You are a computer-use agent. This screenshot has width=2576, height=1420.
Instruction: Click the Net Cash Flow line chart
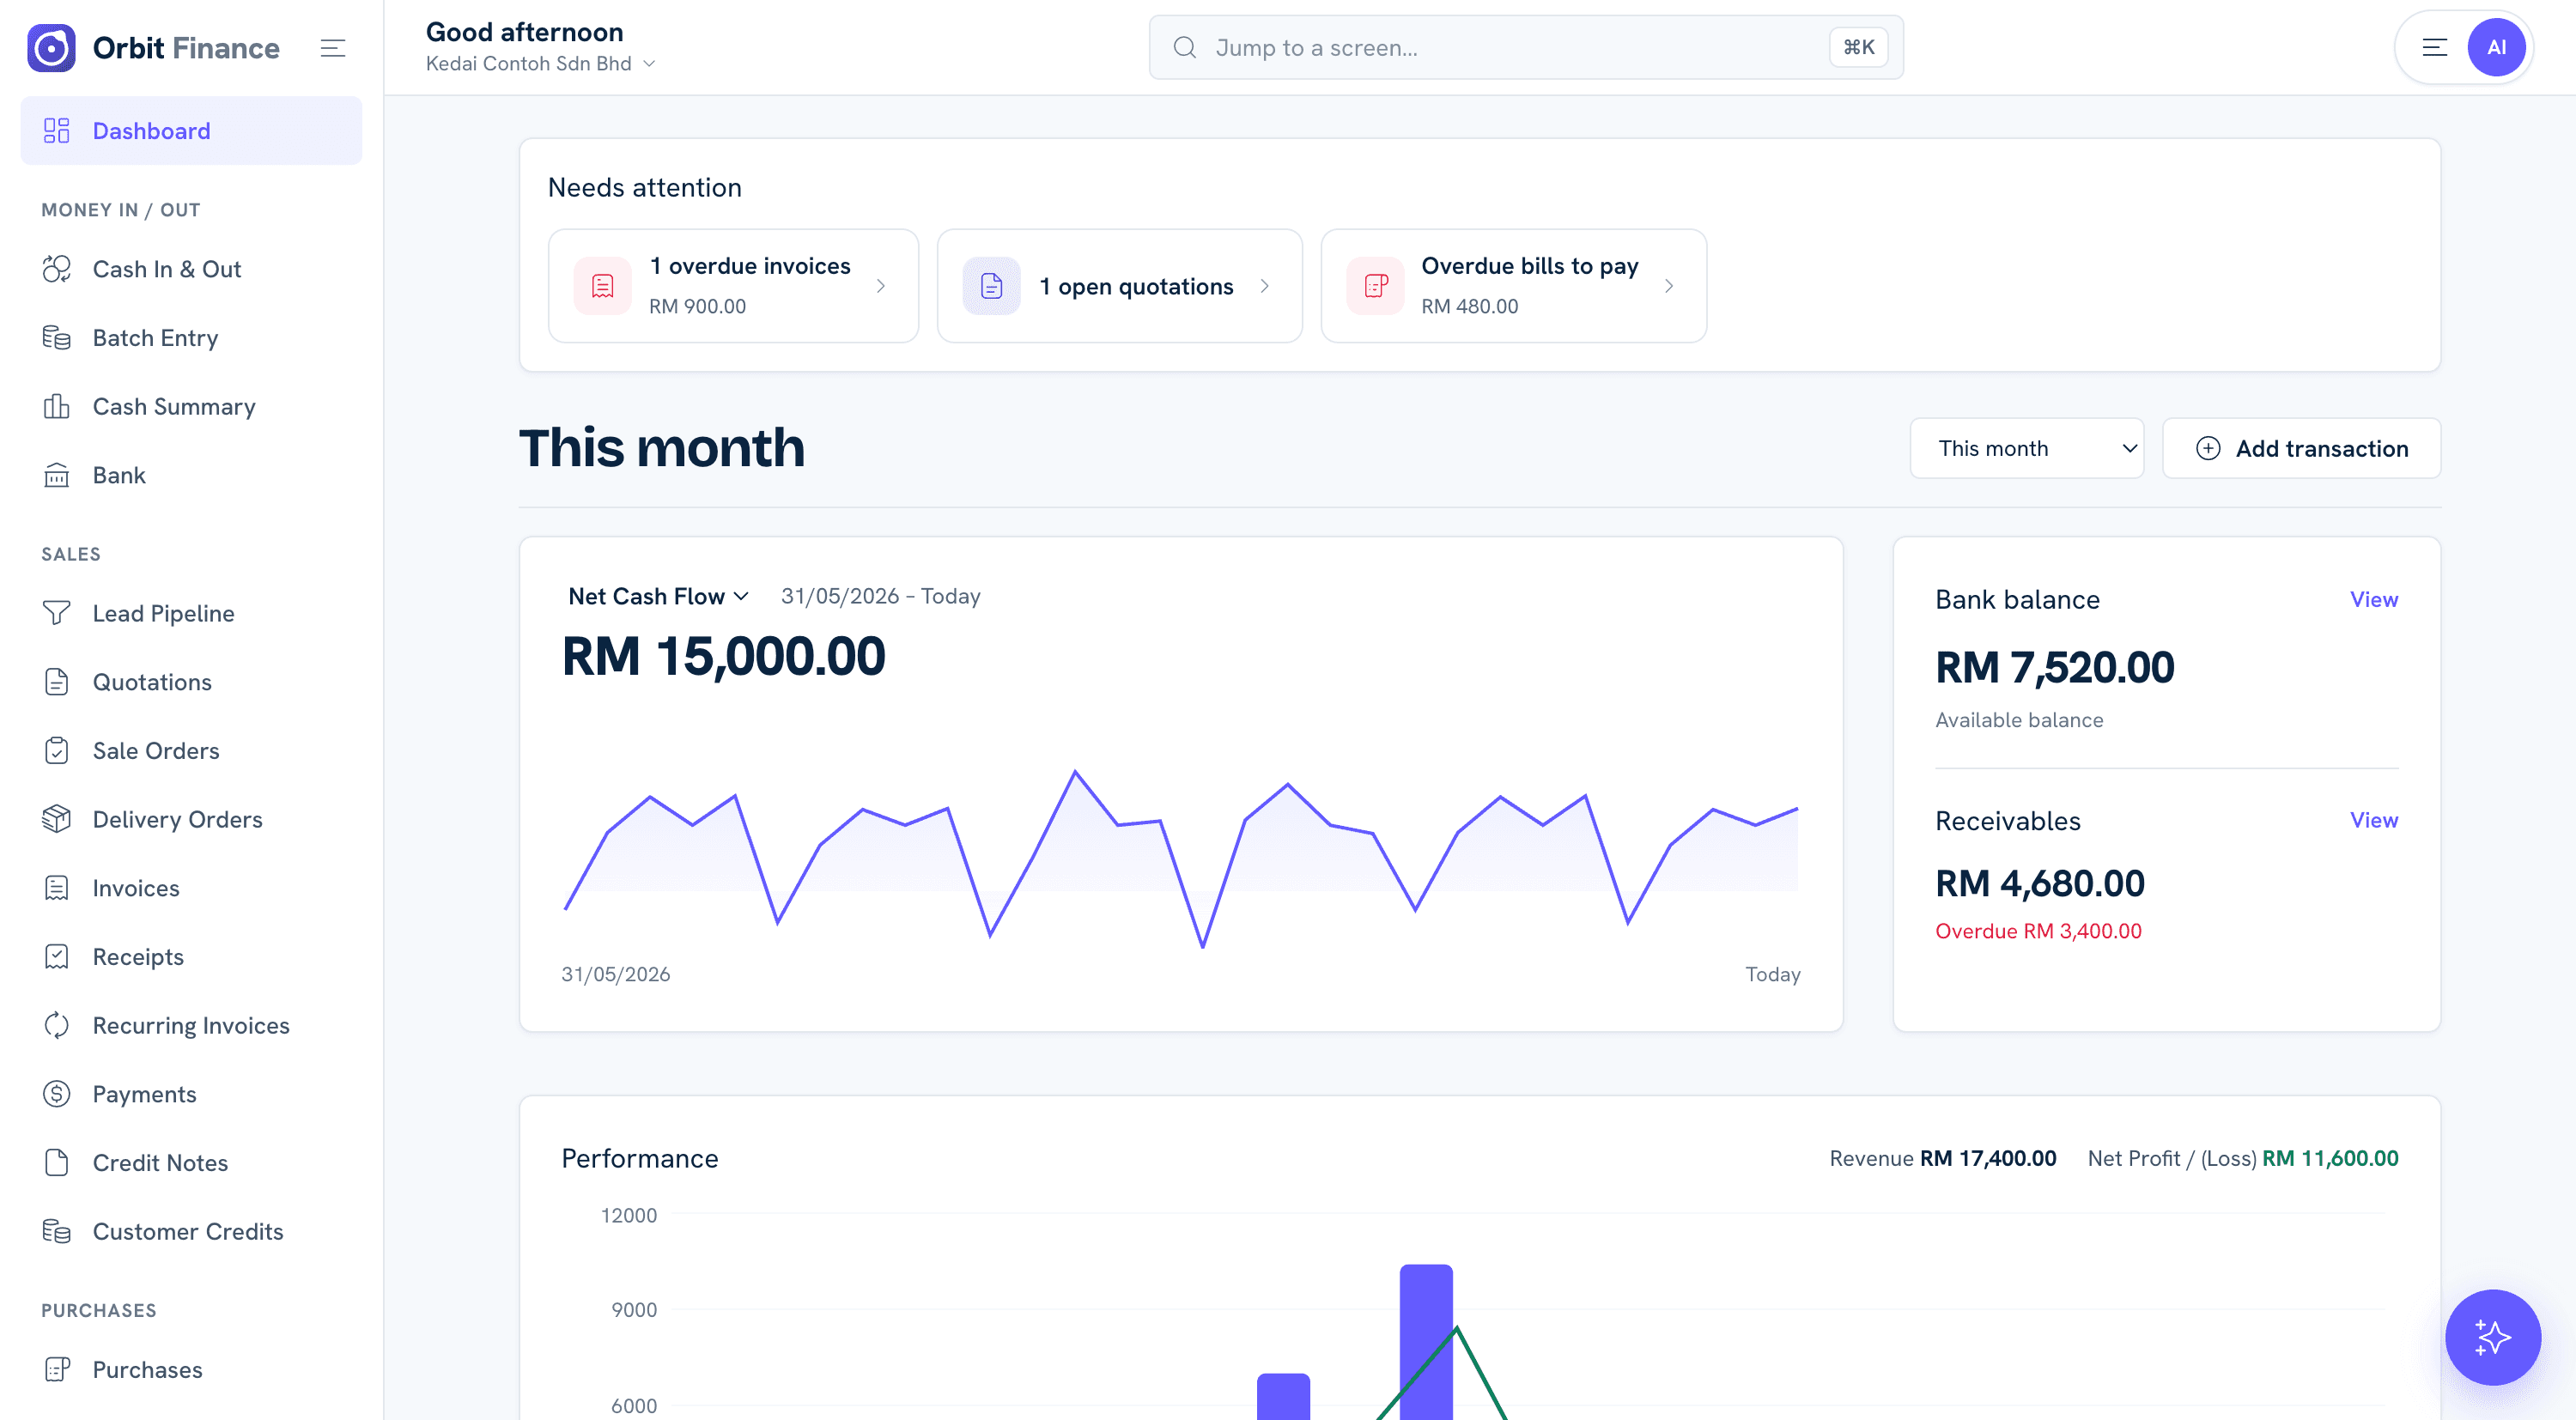click(1181, 858)
